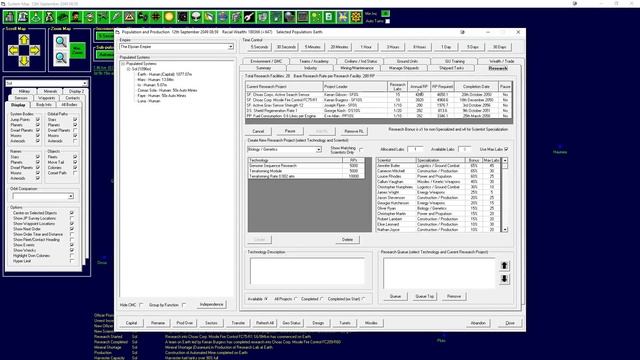The height and width of the screenshot is (360, 640).
Task: Toggle Comet Path objects checkbox
Action: 75,173
